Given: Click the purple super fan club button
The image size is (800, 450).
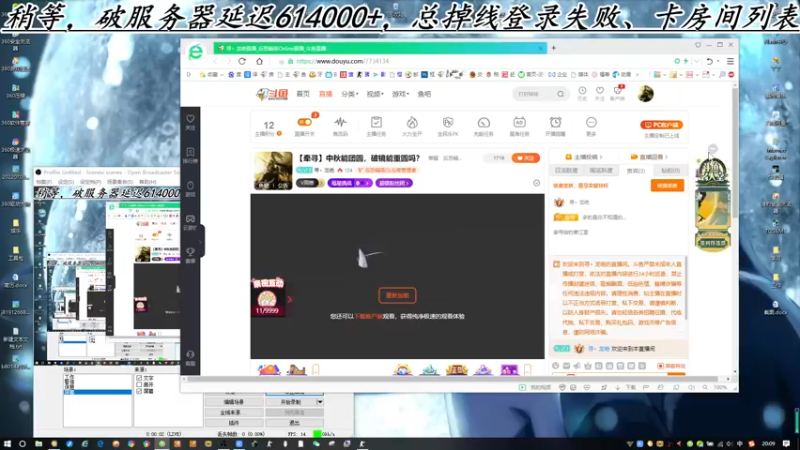Looking at the screenshot, I should click(x=394, y=183).
